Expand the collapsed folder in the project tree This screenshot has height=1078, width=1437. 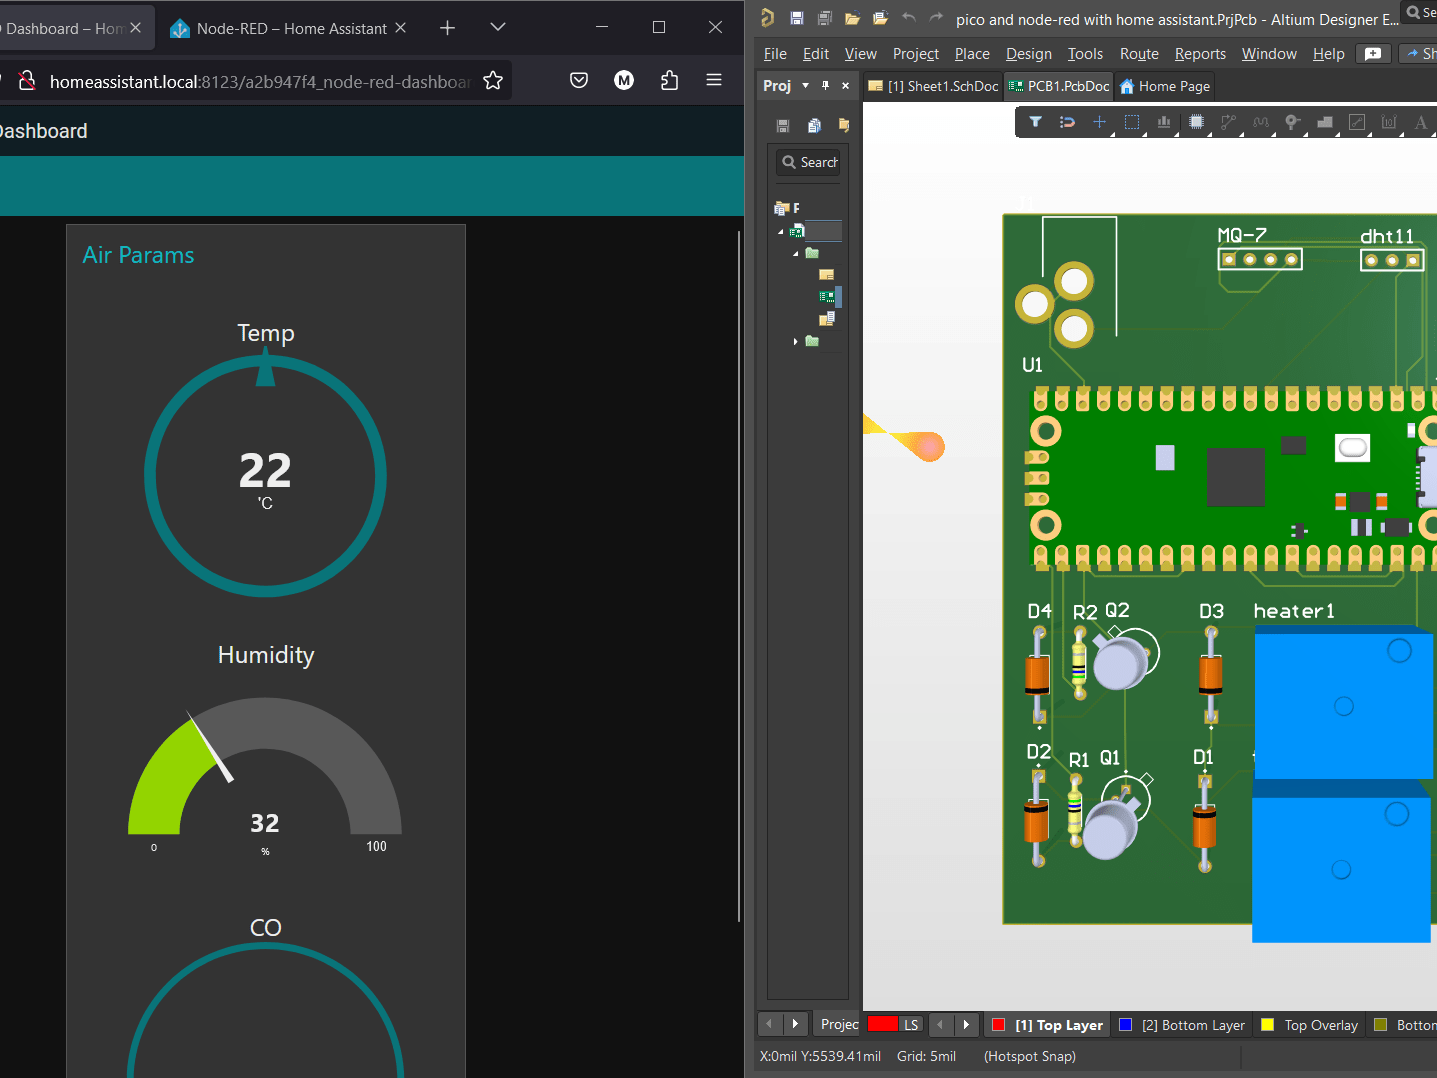tap(796, 341)
